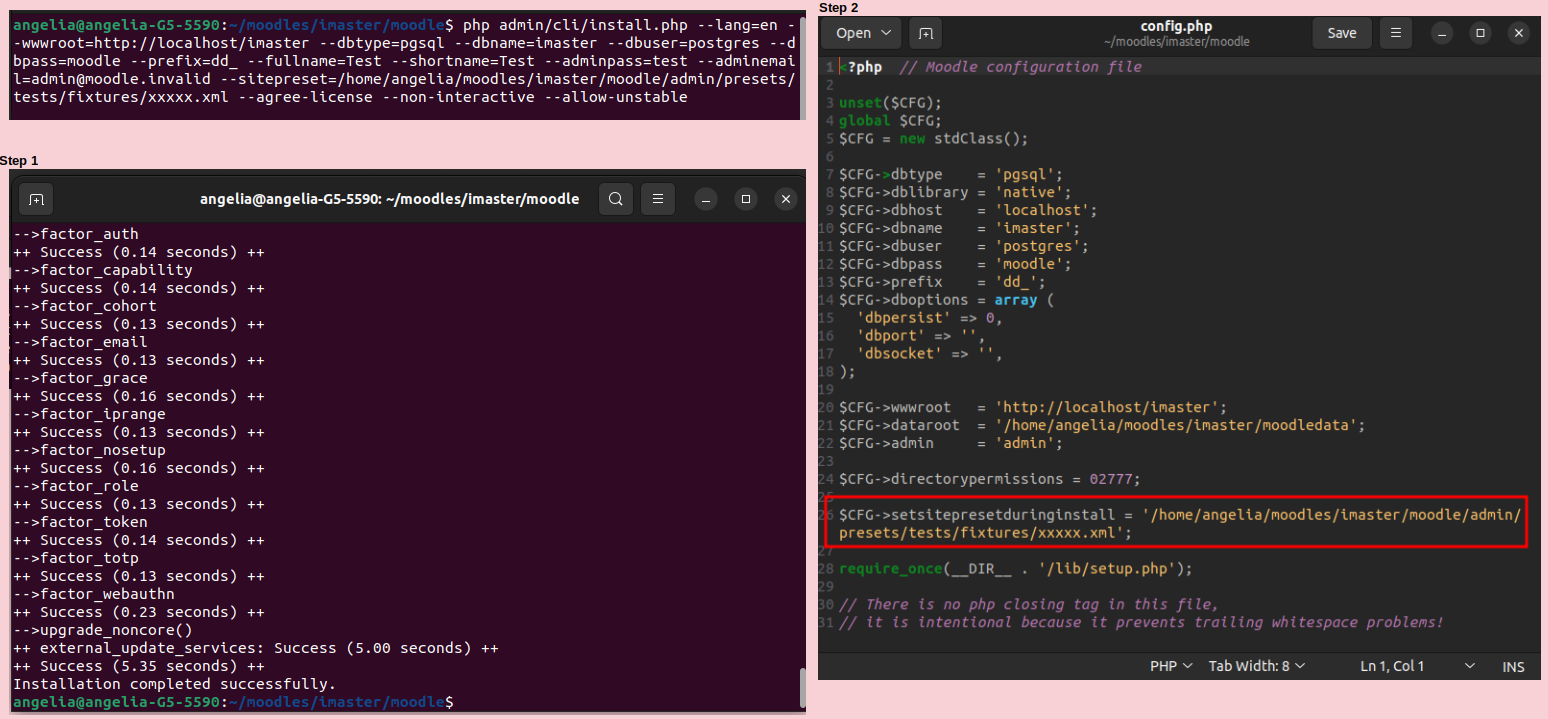This screenshot has height=719, width=1548.
Task: Click the 'dbpersist' => 0 line
Action: pos(929,319)
